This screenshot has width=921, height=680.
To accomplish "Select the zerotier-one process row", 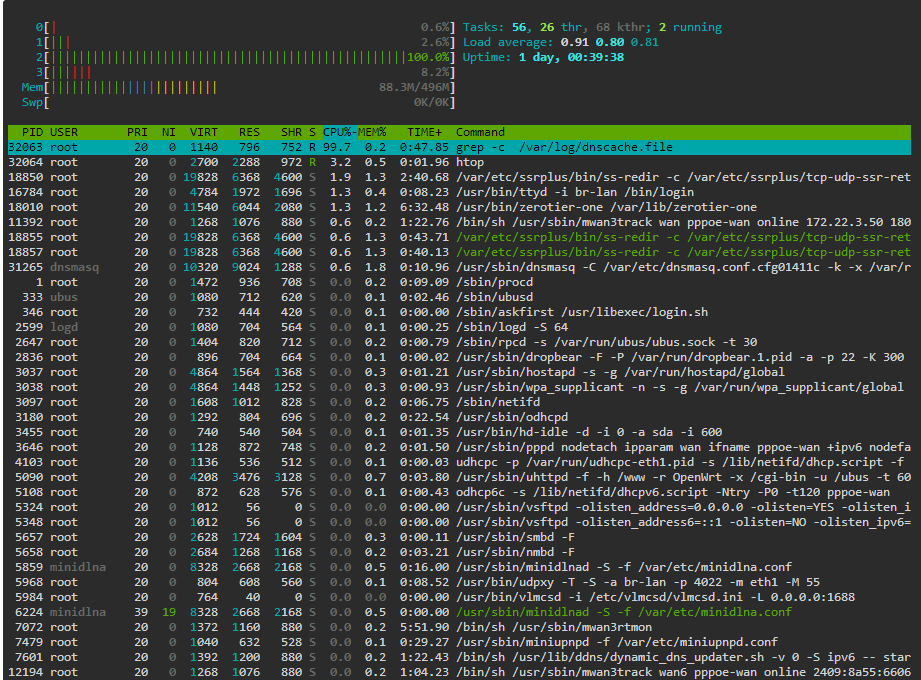I will tap(459, 207).
